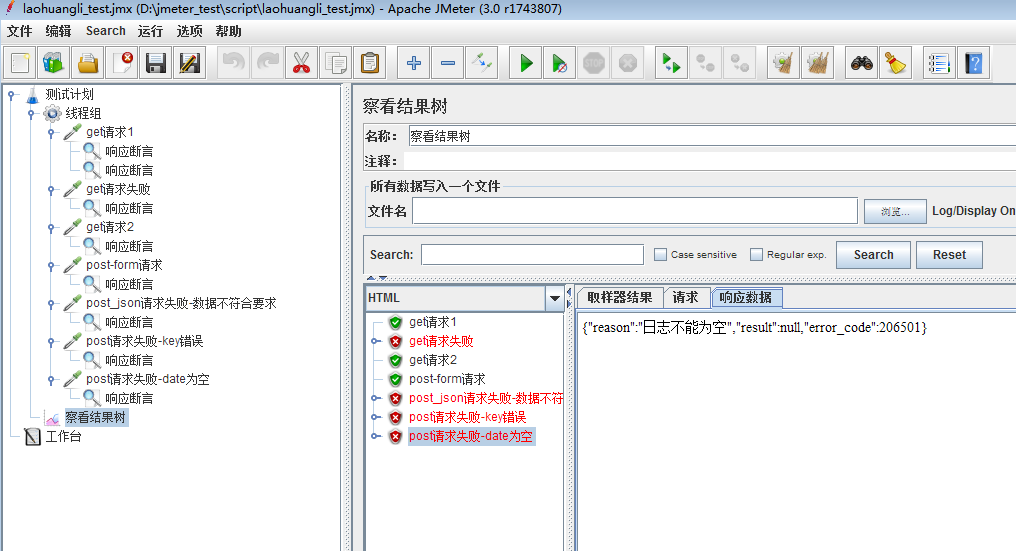The width and height of the screenshot is (1016, 551).
Task: Open the 编辑 menu
Action: pos(58,31)
